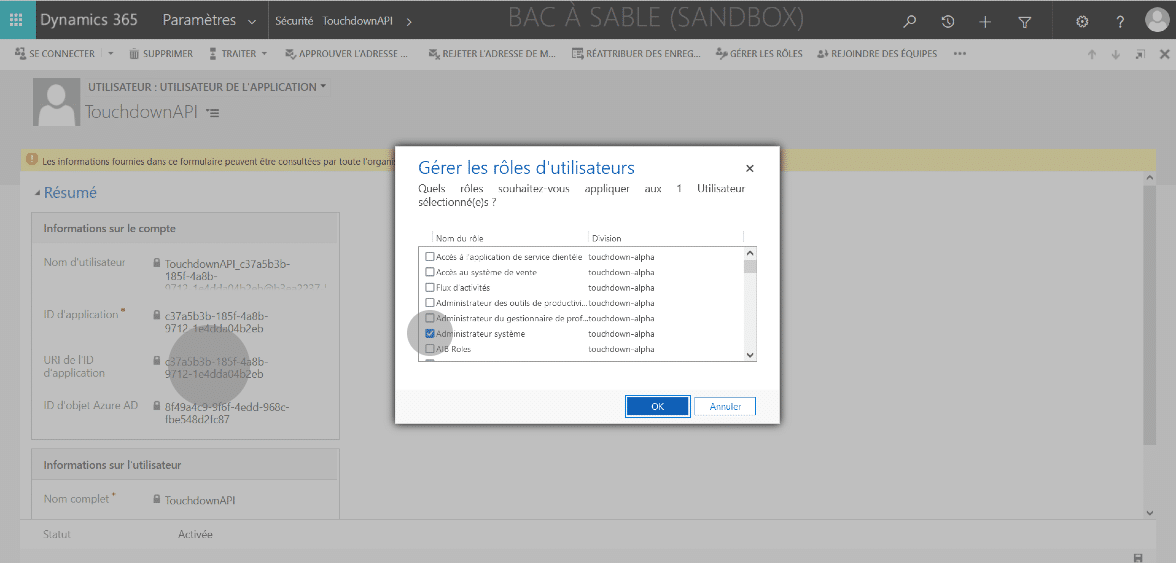Image resolution: width=1176 pixels, height=563 pixels.
Task: Close the Gérer les rôles dialog
Action: point(749,169)
